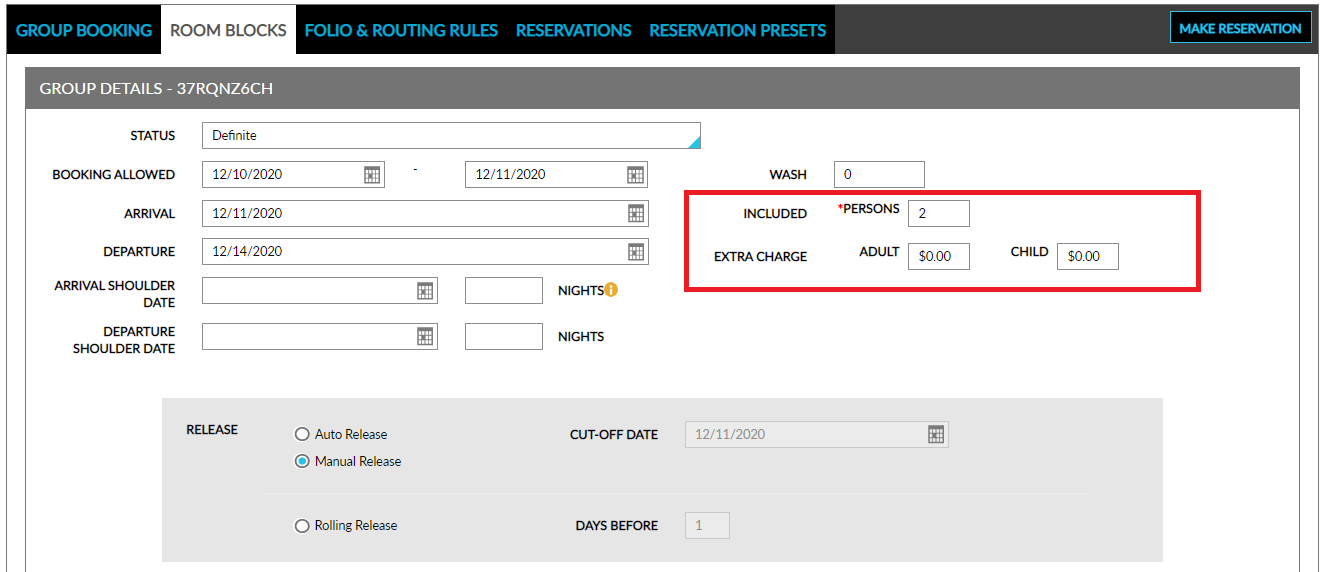Select the Rolling Release option
The image size is (1327, 572).
coord(302,526)
